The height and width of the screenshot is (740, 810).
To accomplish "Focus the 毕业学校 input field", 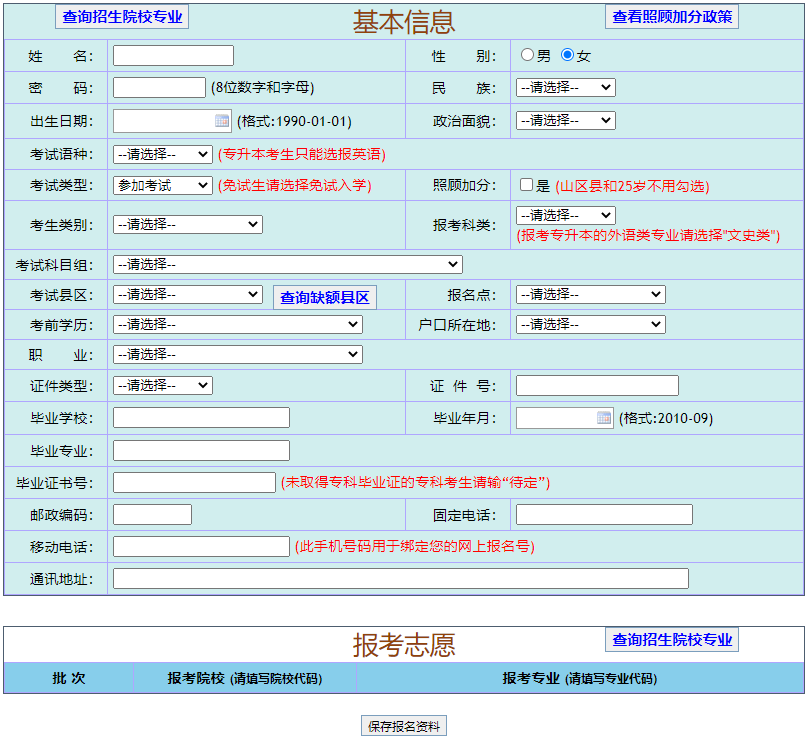I will pyautogui.click(x=201, y=418).
